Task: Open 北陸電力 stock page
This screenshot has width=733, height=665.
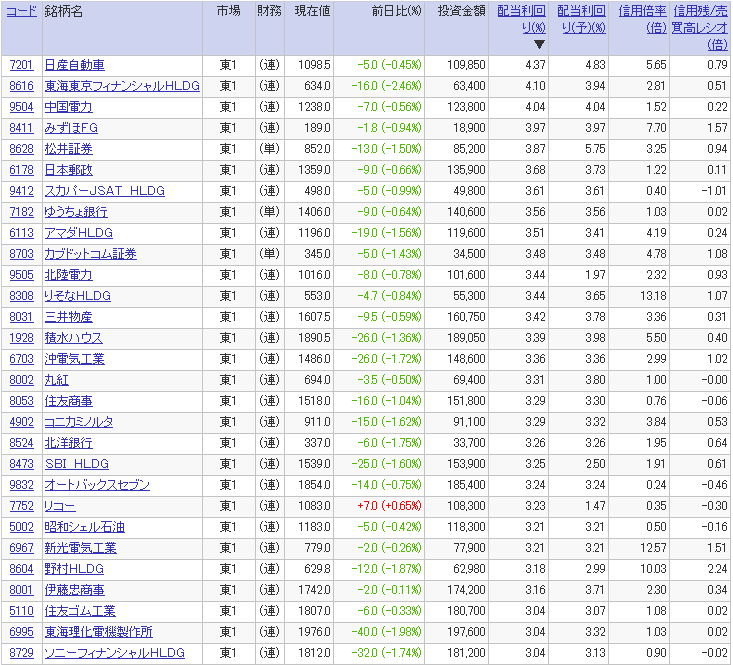Action: coord(68,275)
